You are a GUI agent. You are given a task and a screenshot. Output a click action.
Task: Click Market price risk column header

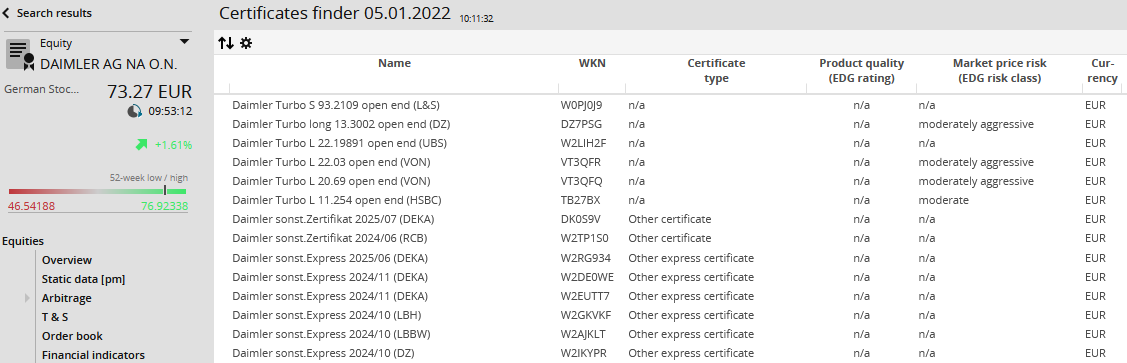click(x=1000, y=70)
